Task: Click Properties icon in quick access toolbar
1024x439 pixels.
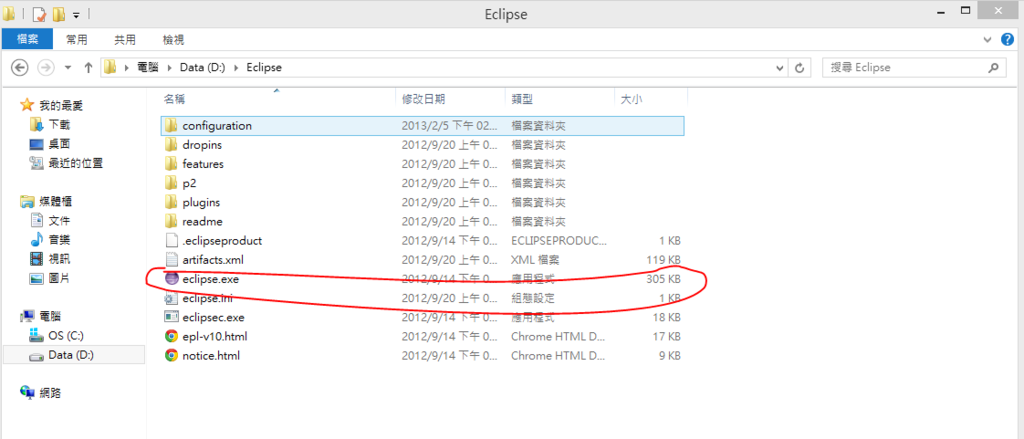Action: 38,14
